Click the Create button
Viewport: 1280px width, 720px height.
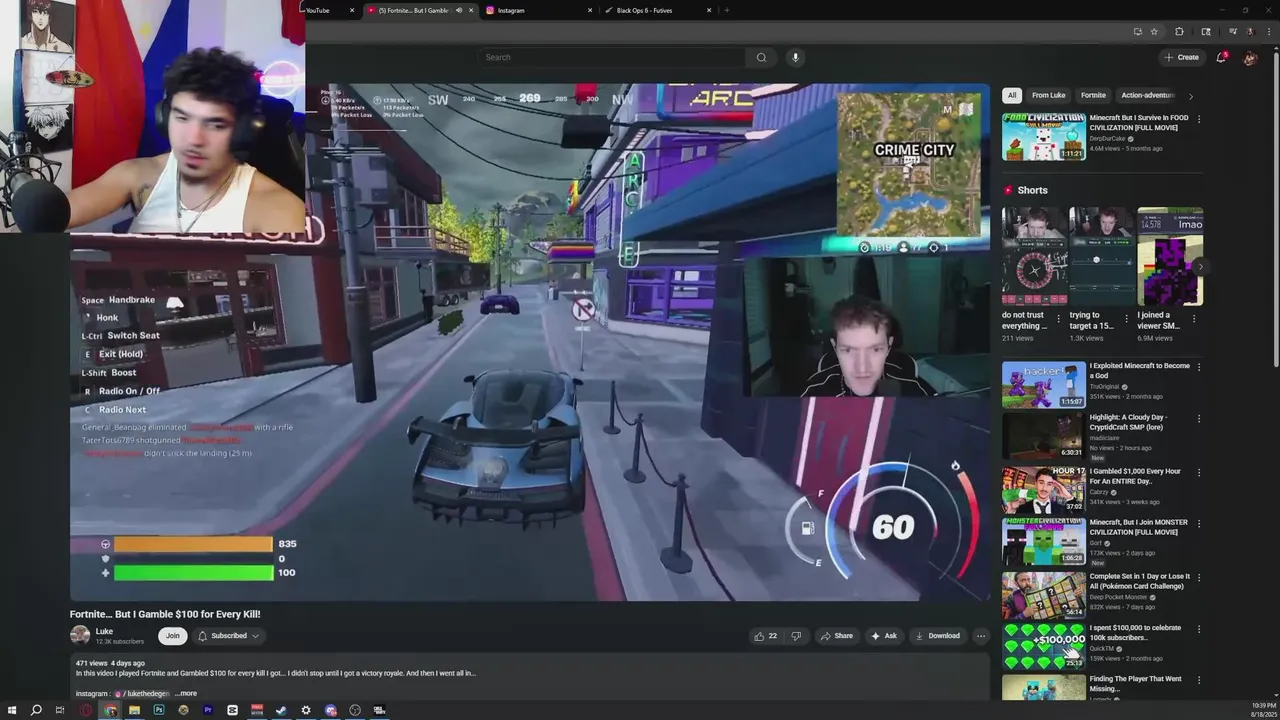pyautogui.click(x=1181, y=57)
